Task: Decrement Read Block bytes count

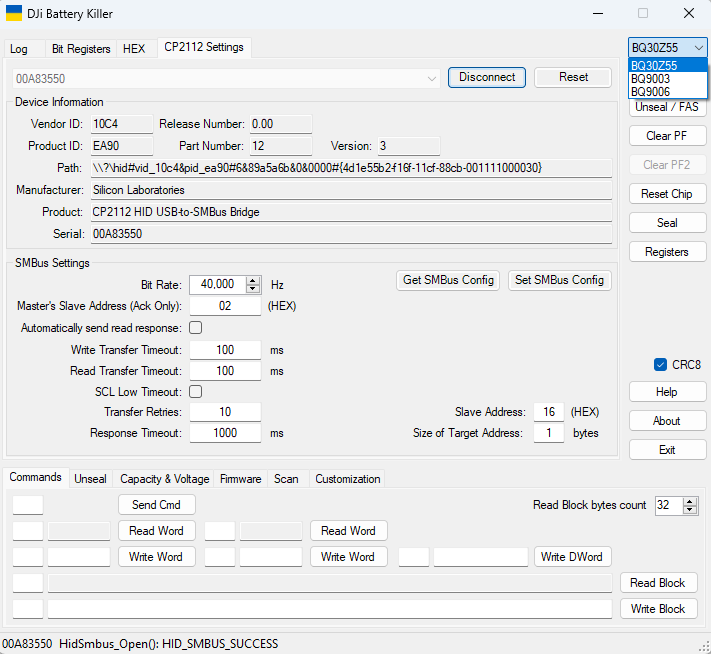Action: click(690, 509)
